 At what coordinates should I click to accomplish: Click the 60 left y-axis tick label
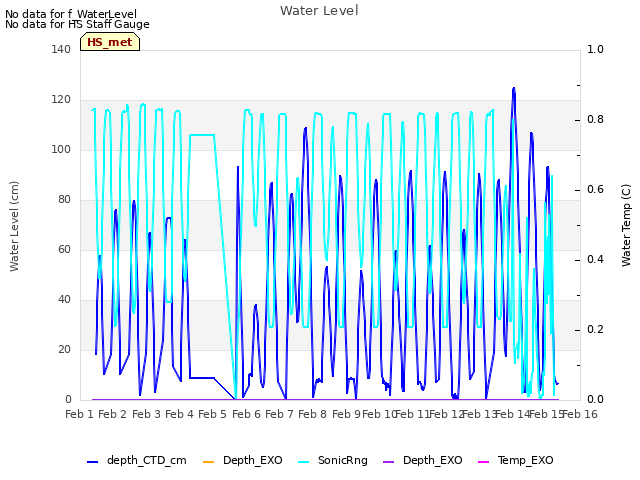pos(64,249)
